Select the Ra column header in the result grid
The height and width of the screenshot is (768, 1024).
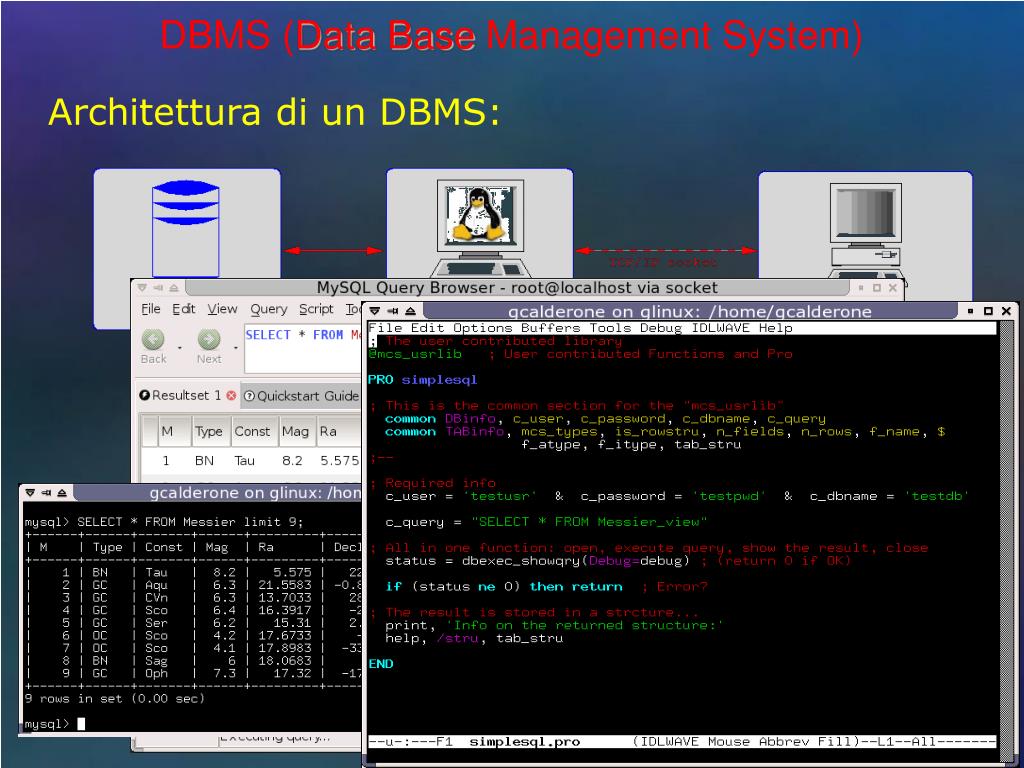click(338, 431)
